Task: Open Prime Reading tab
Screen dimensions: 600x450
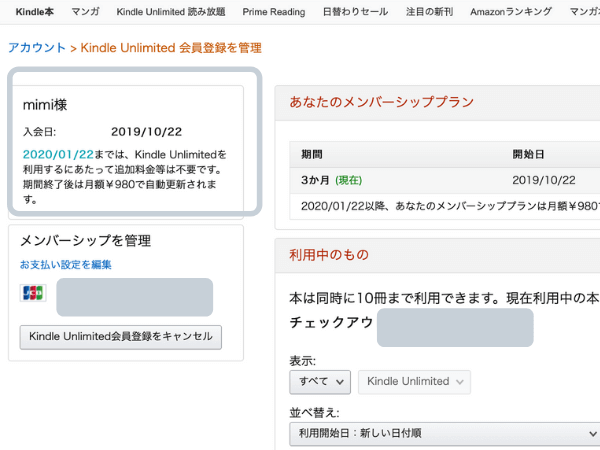Action: coord(274,12)
